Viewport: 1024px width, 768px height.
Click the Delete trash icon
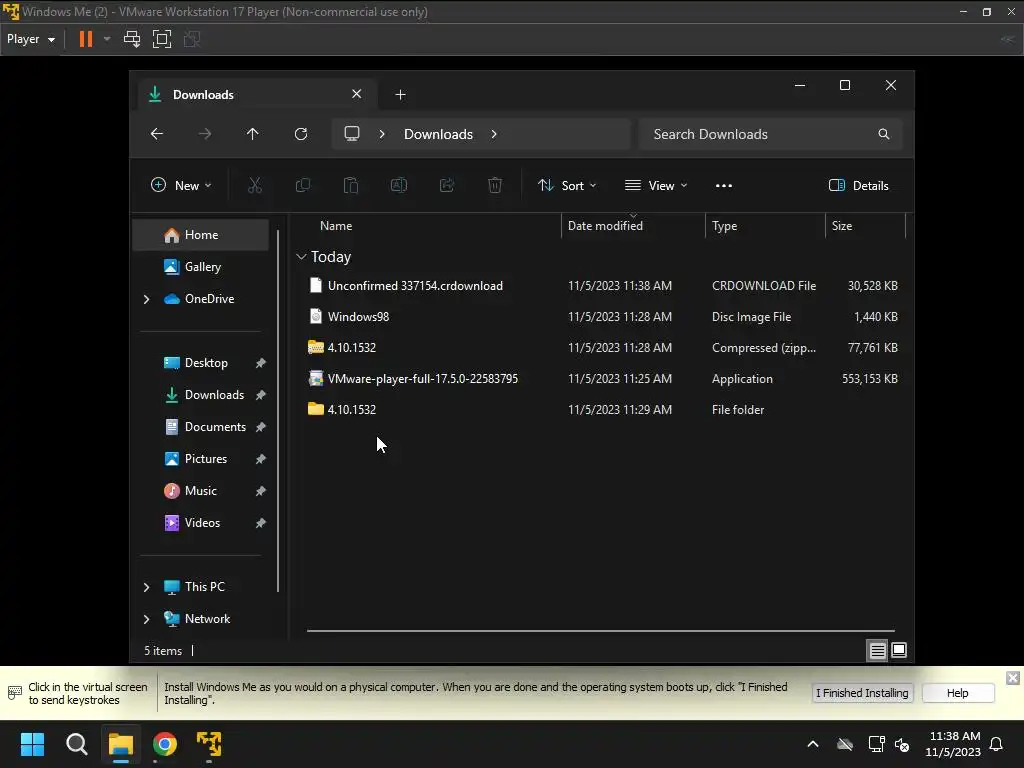(x=495, y=185)
